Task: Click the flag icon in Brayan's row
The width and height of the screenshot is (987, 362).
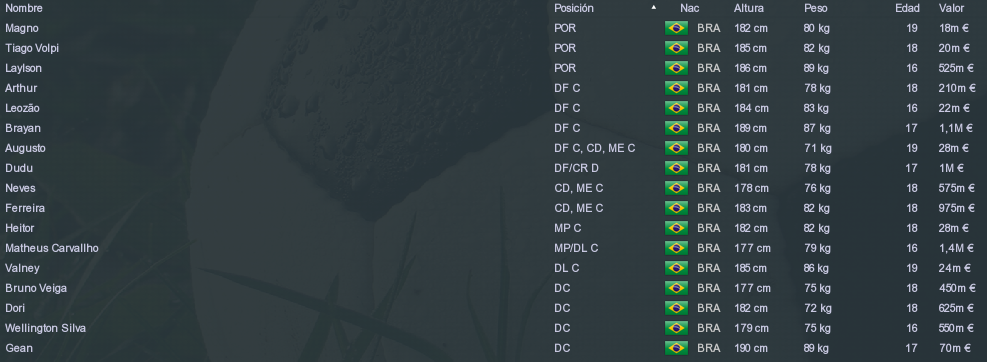Action: pos(676,128)
